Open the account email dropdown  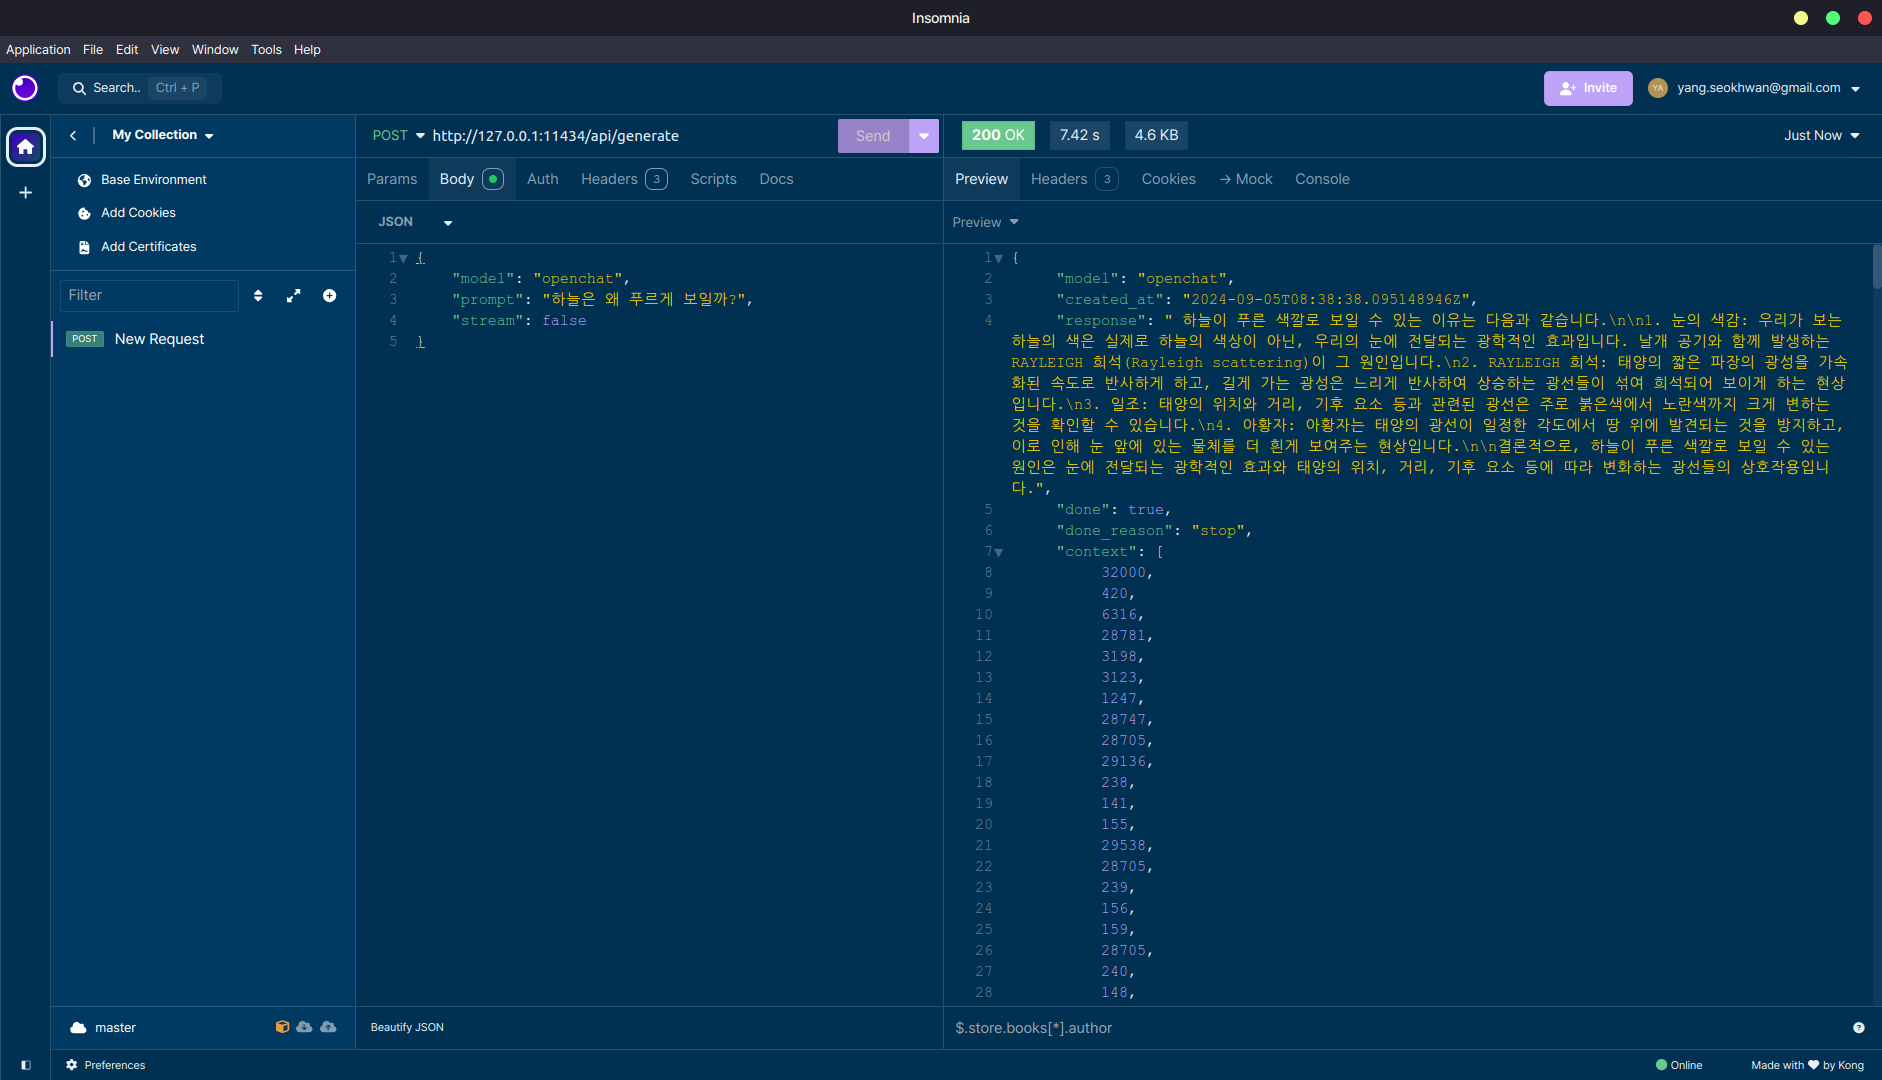pos(1754,88)
